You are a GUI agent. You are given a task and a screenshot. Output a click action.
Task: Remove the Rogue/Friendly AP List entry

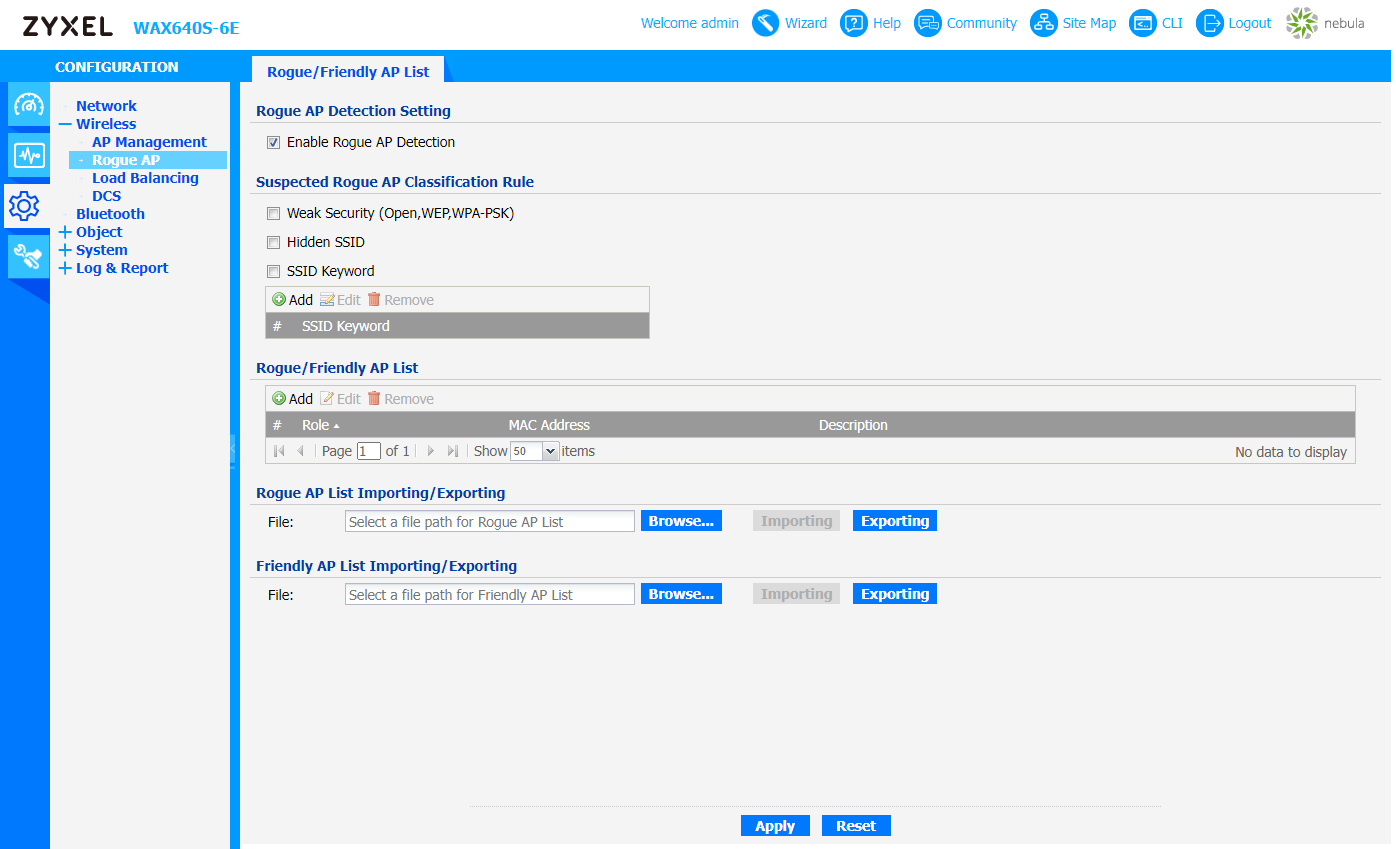point(401,399)
